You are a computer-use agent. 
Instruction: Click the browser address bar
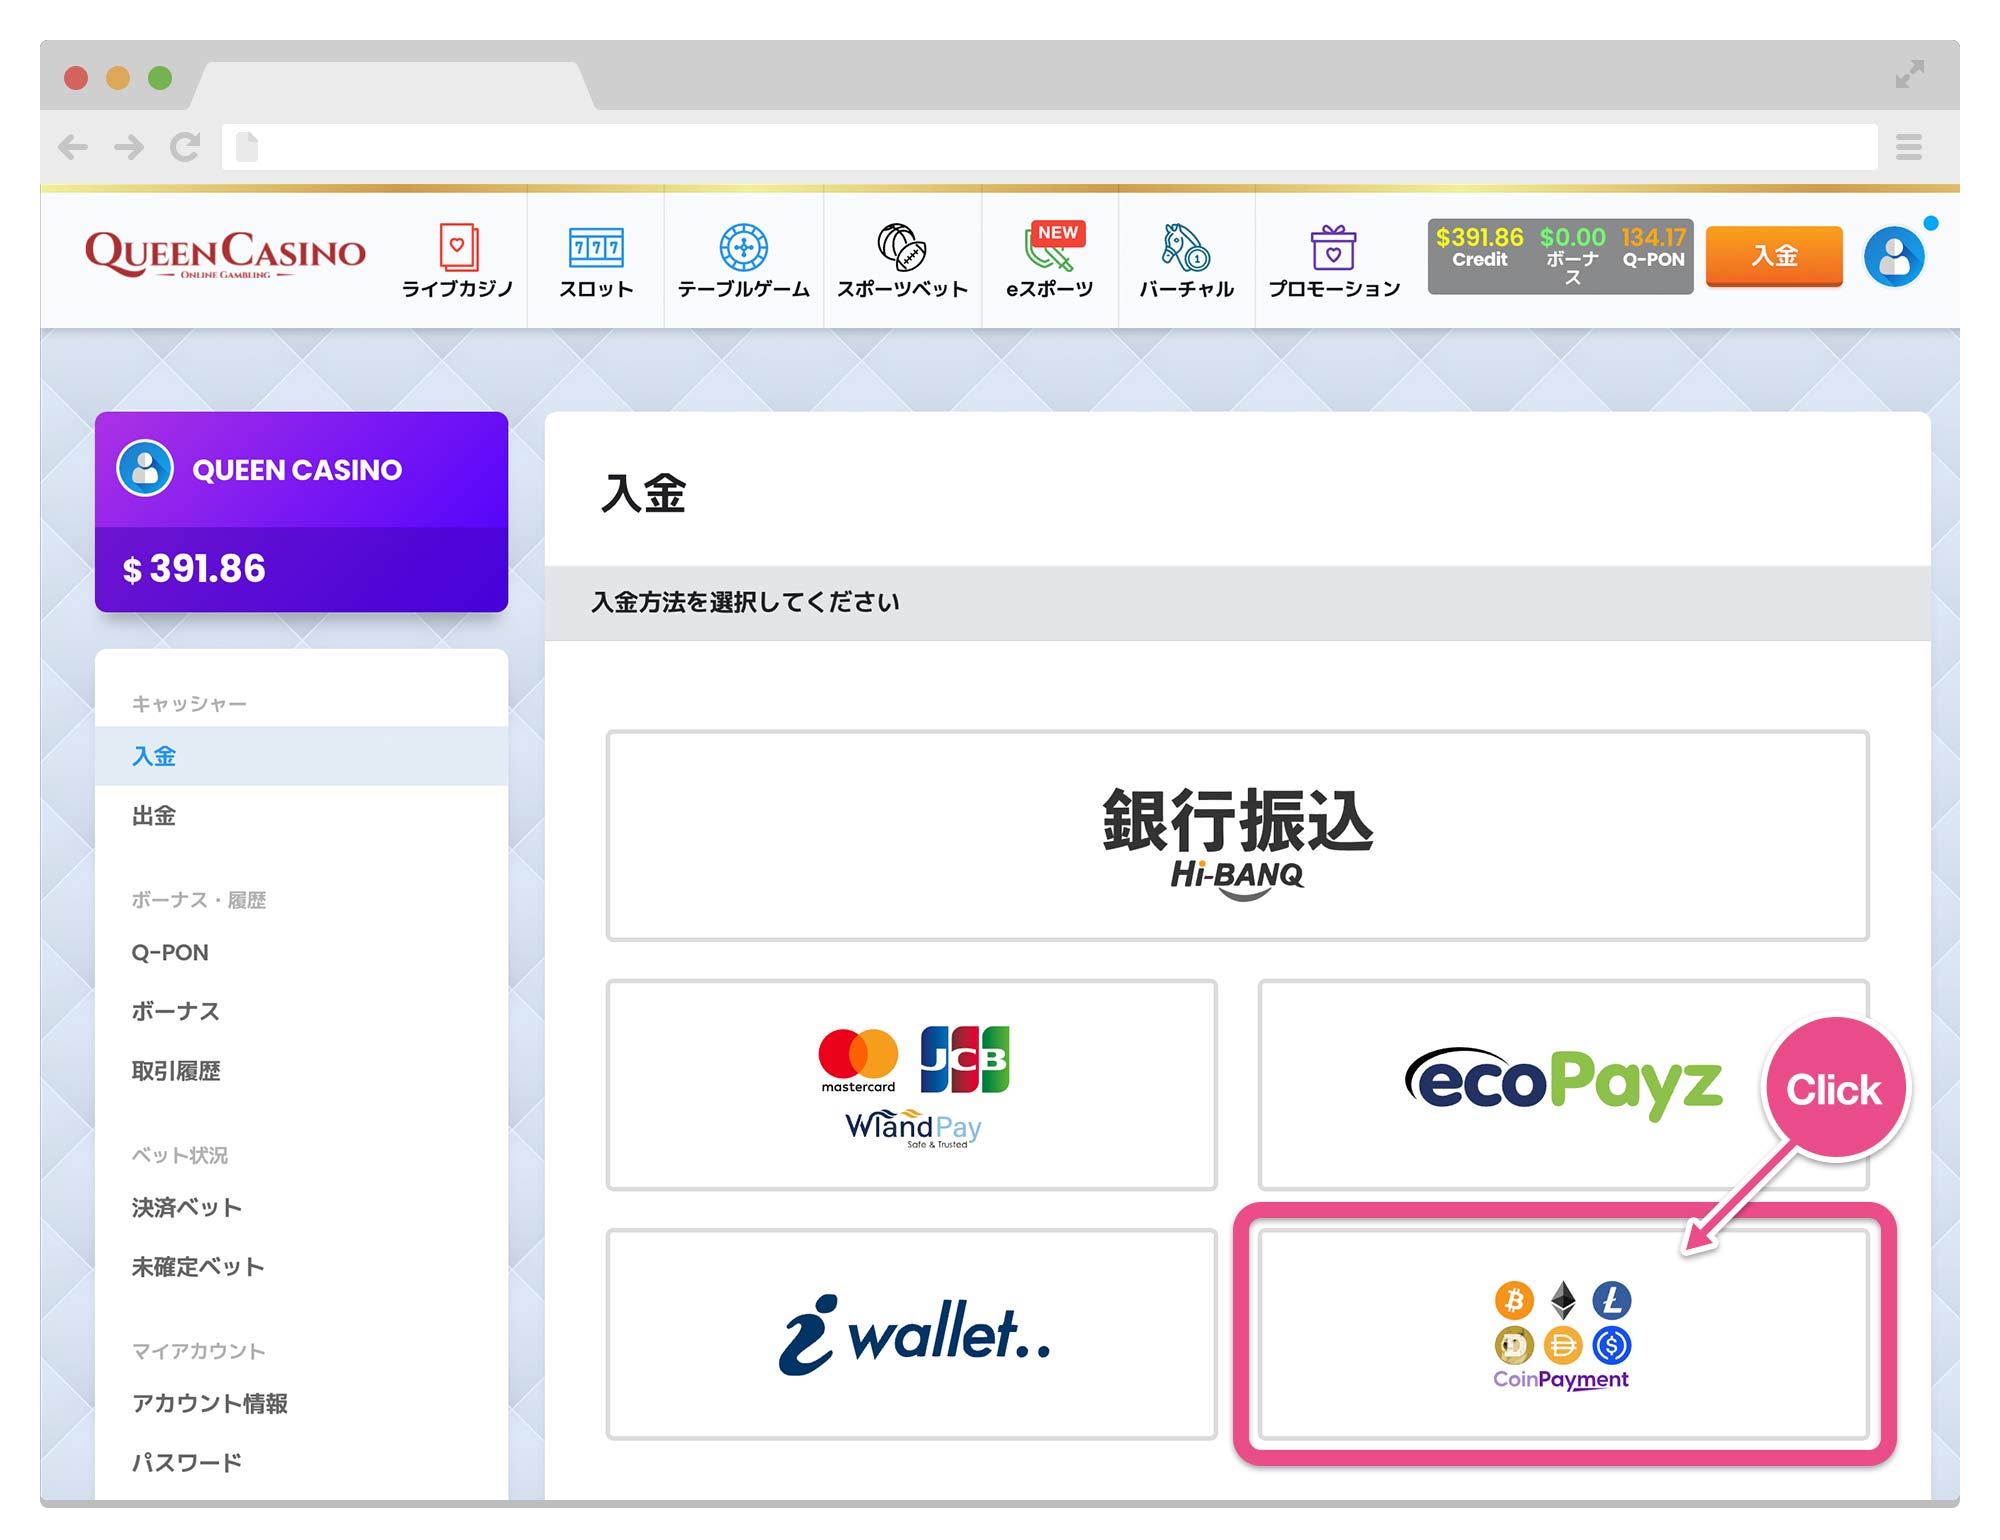[x=1049, y=147]
